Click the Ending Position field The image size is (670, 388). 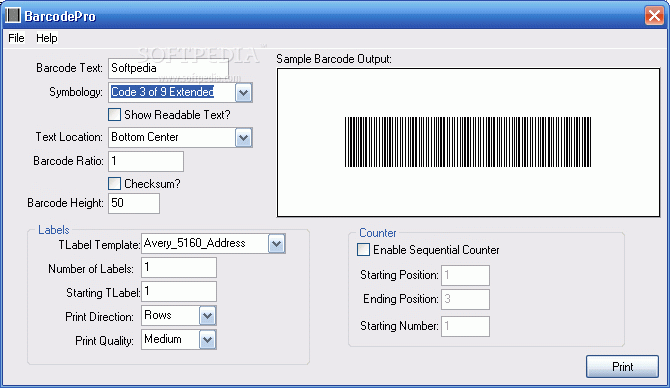[465, 299]
